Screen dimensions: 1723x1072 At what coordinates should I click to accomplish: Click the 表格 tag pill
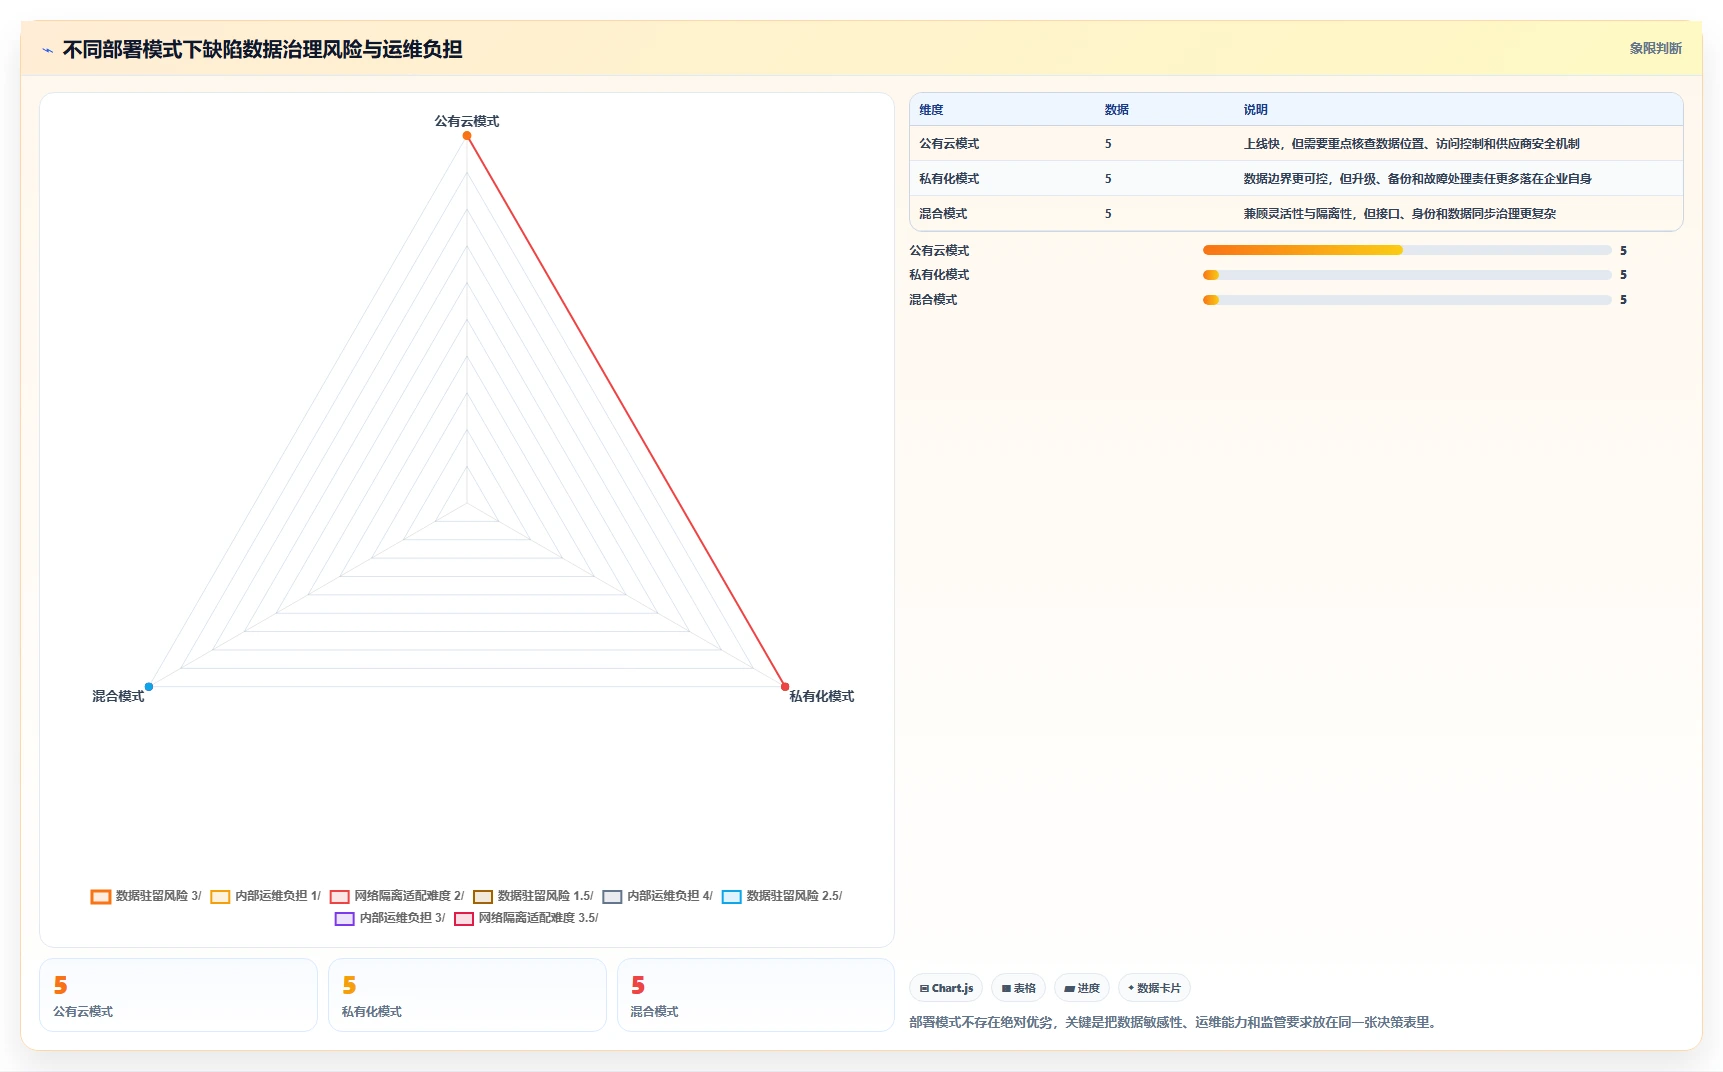click(x=1018, y=988)
